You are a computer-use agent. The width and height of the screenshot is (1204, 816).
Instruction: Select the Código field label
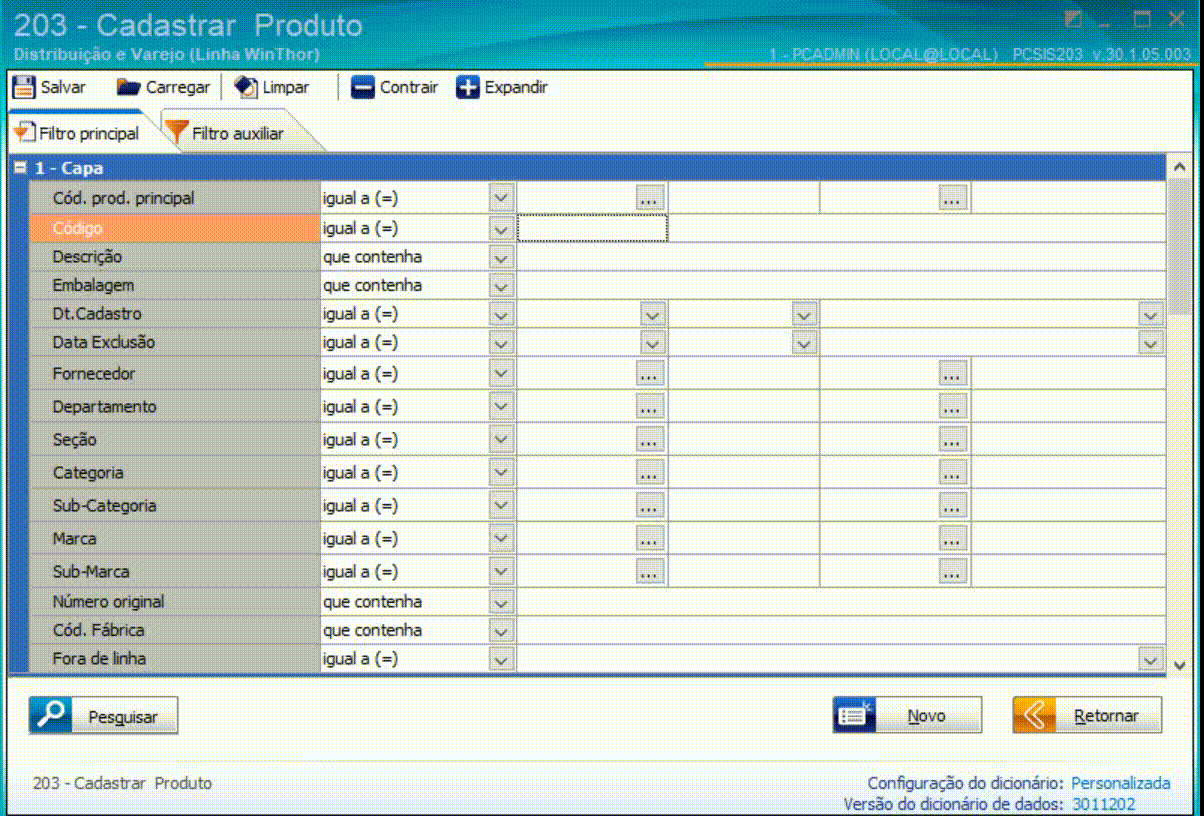pos(77,229)
